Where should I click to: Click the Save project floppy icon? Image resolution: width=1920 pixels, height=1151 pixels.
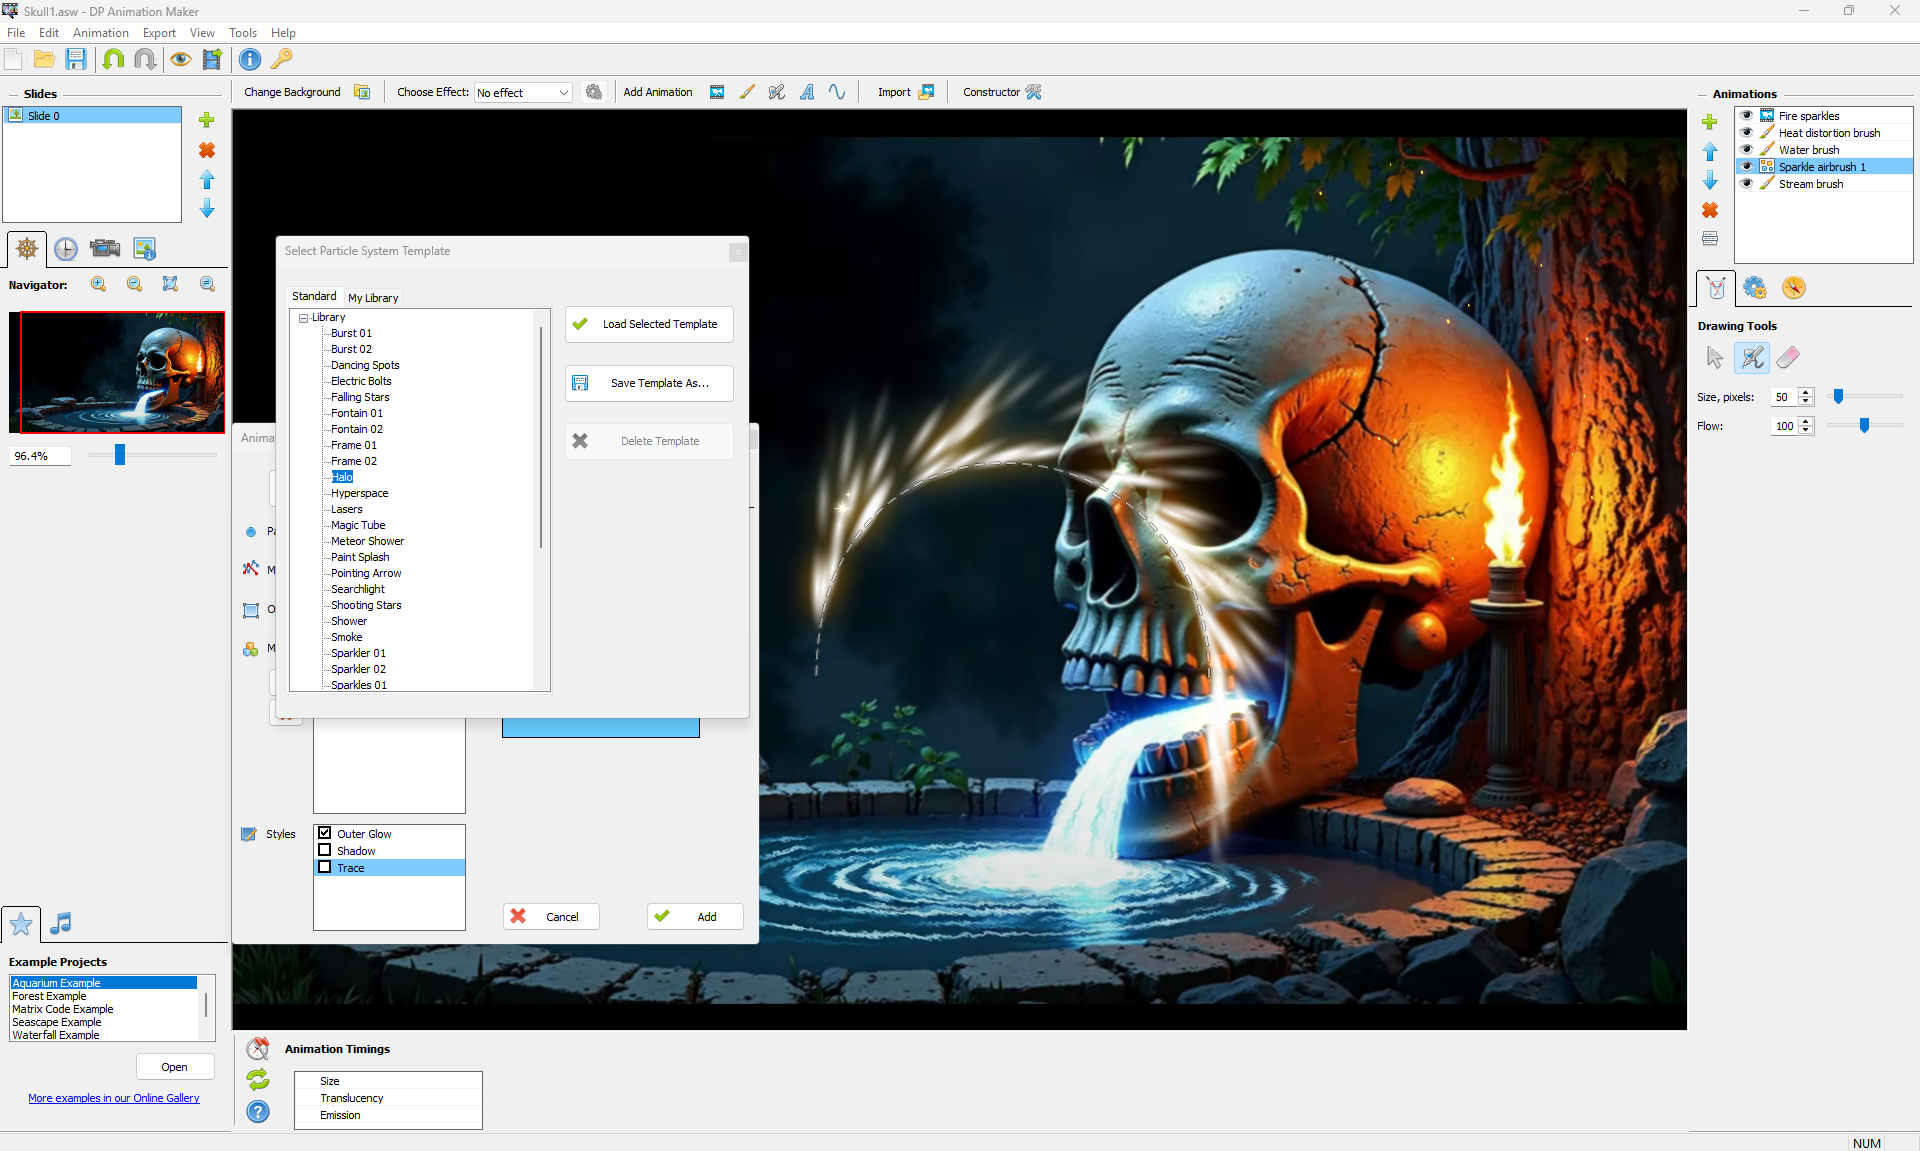(x=76, y=60)
